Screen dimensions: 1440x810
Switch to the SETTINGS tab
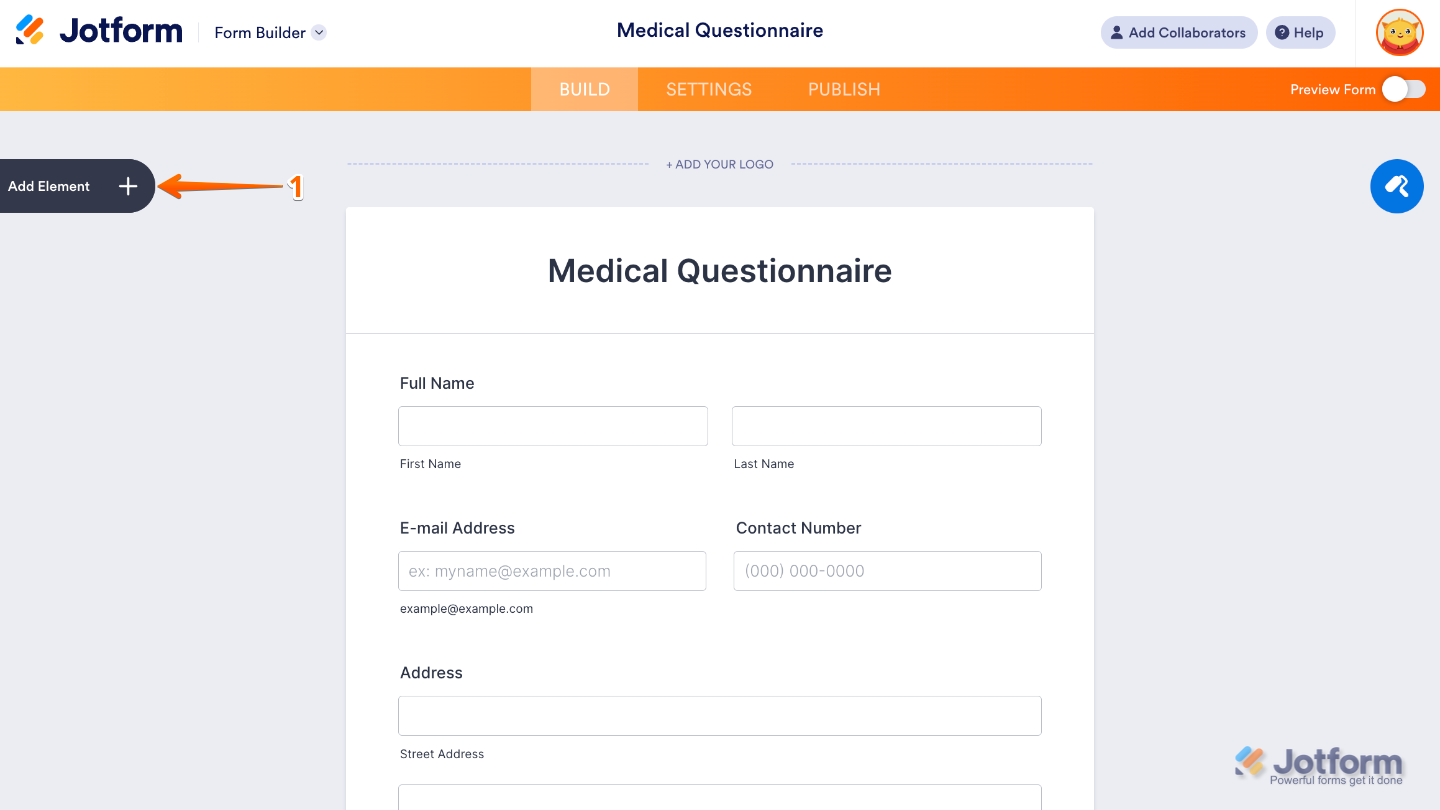point(708,89)
